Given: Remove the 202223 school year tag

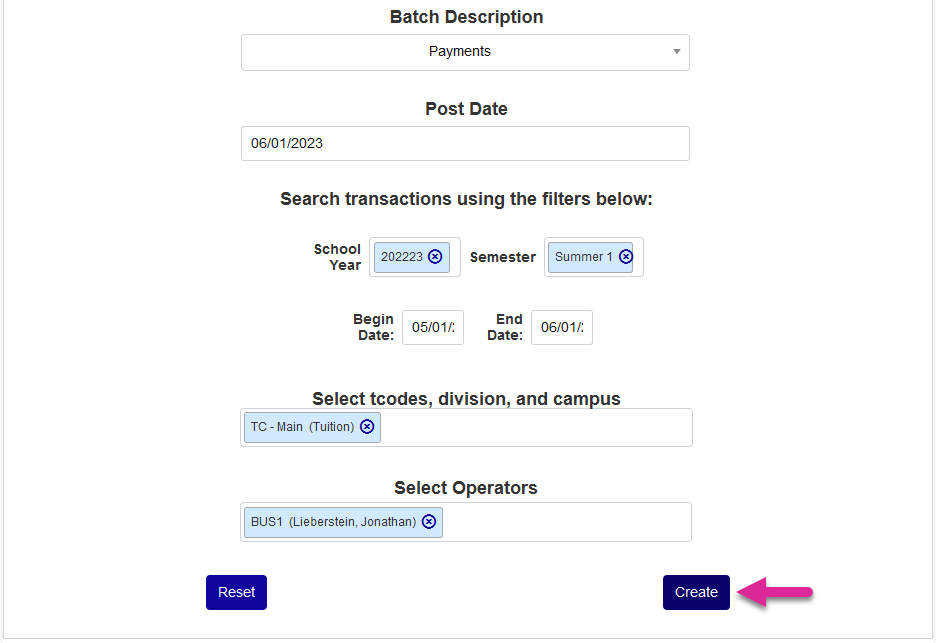Looking at the screenshot, I should [435, 257].
